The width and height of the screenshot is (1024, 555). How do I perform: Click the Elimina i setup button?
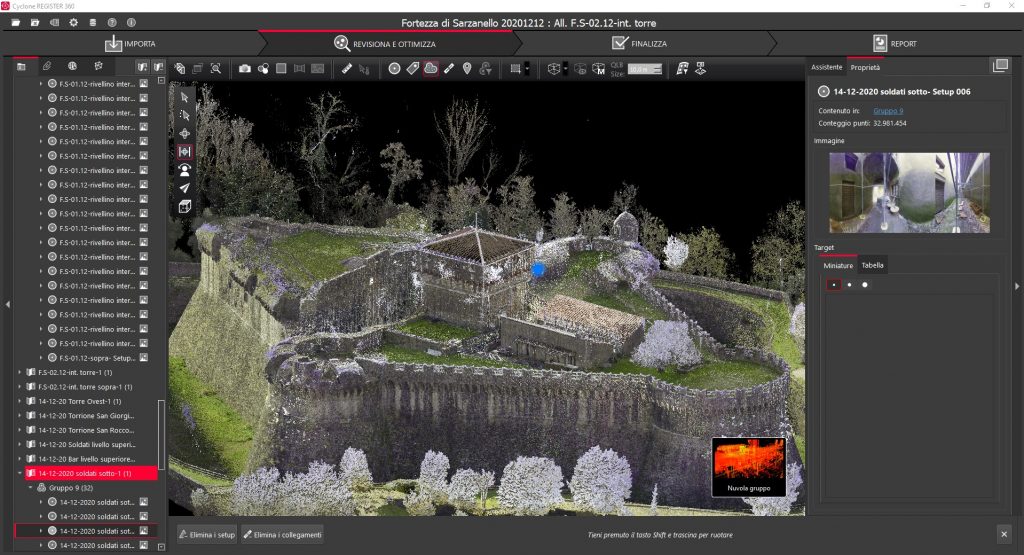tap(207, 533)
